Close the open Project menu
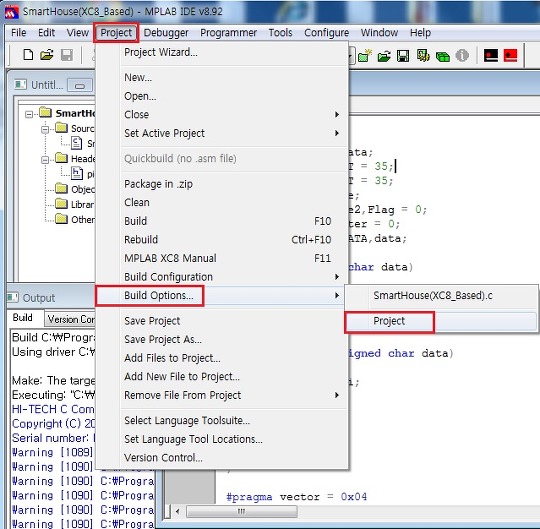The width and height of the screenshot is (540, 529). pyautogui.click(x=116, y=33)
